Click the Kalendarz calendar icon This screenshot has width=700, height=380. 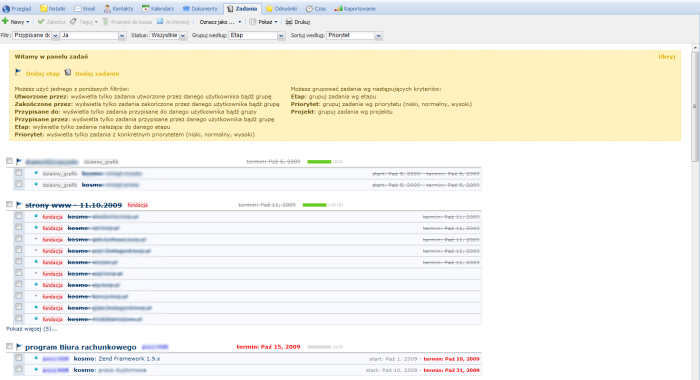[146, 8]
